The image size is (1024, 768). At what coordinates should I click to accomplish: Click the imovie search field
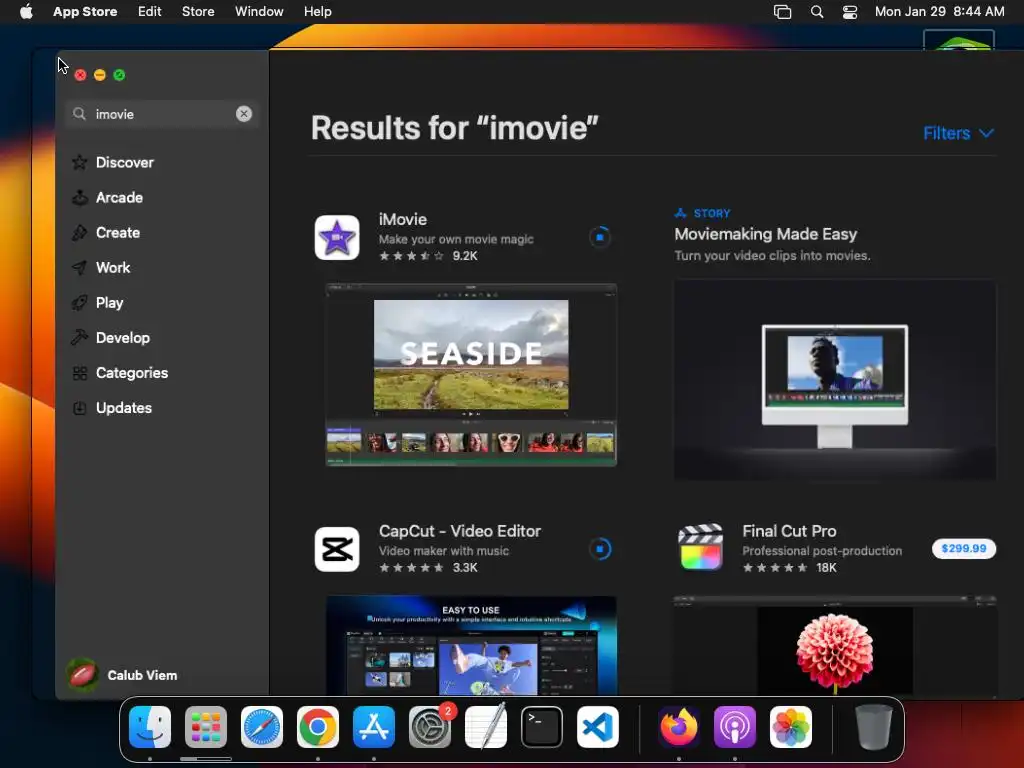pyautogui.click(x=161, y=114)
